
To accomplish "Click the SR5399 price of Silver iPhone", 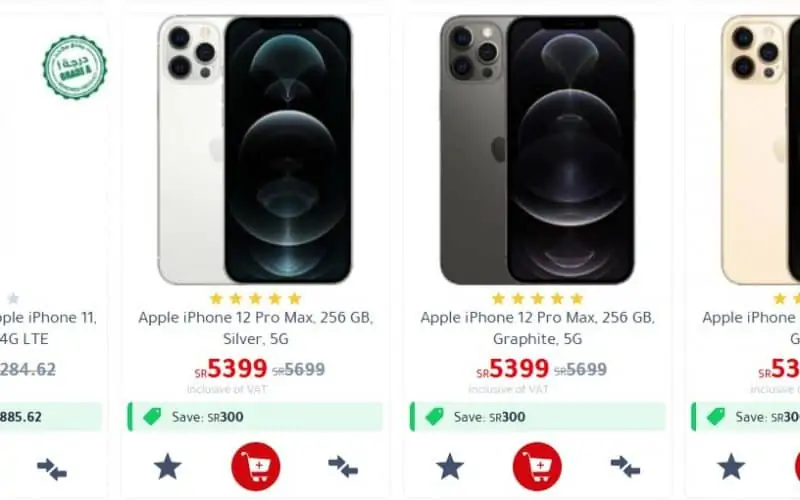I will [231, 368].
